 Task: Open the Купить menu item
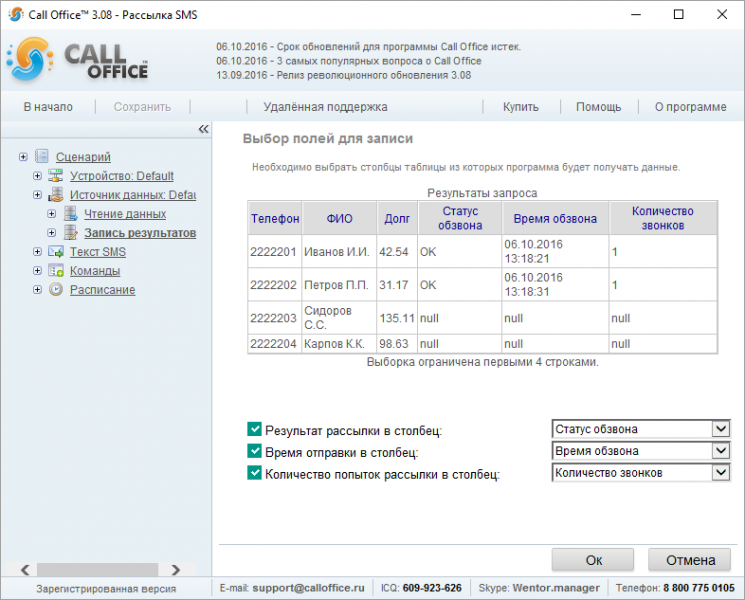pyautogui.click(x=521, y=107)
